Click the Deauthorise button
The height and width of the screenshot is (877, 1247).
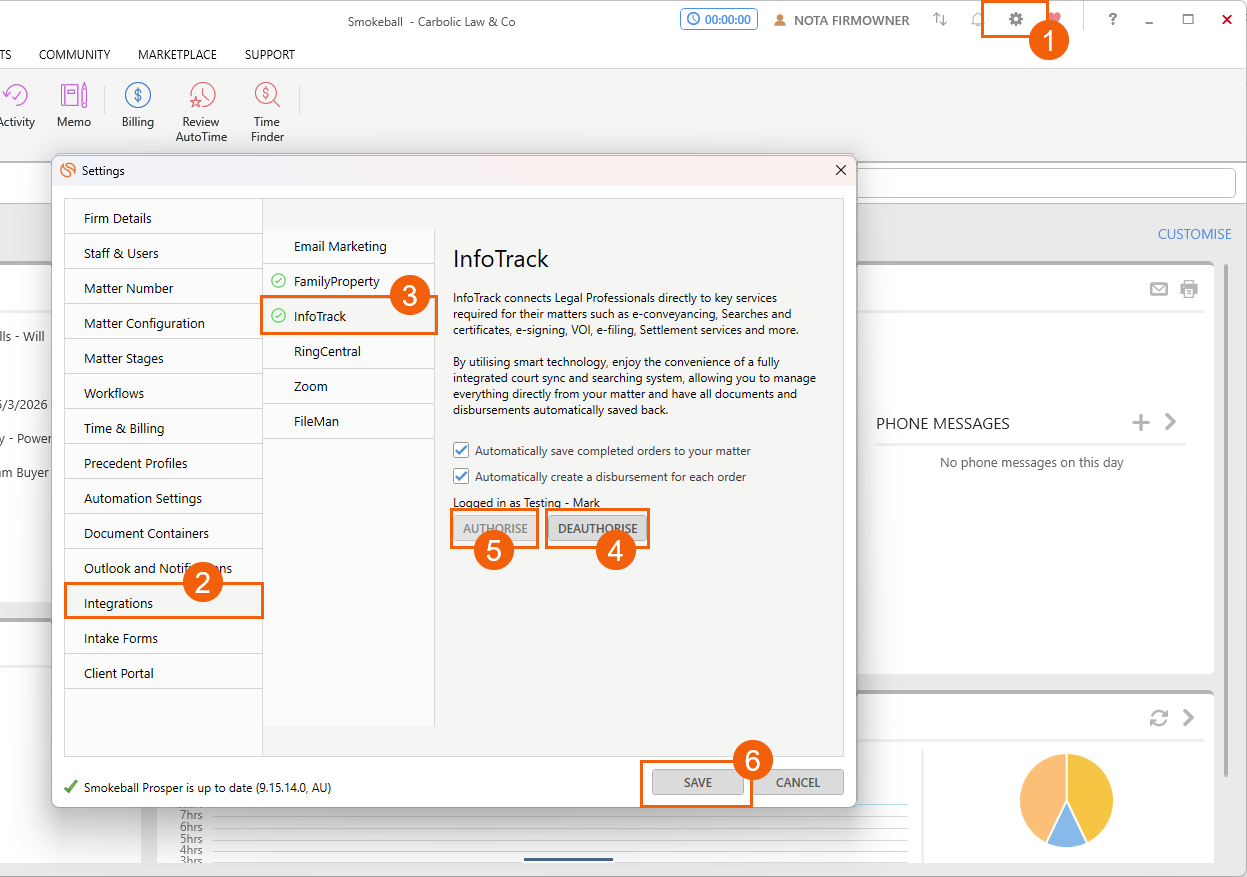(x=597, y=528)
